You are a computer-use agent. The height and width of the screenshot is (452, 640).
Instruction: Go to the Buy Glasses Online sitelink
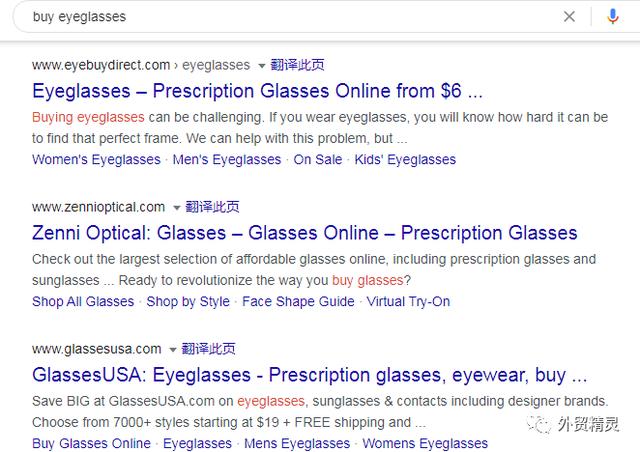pos(91,443)
